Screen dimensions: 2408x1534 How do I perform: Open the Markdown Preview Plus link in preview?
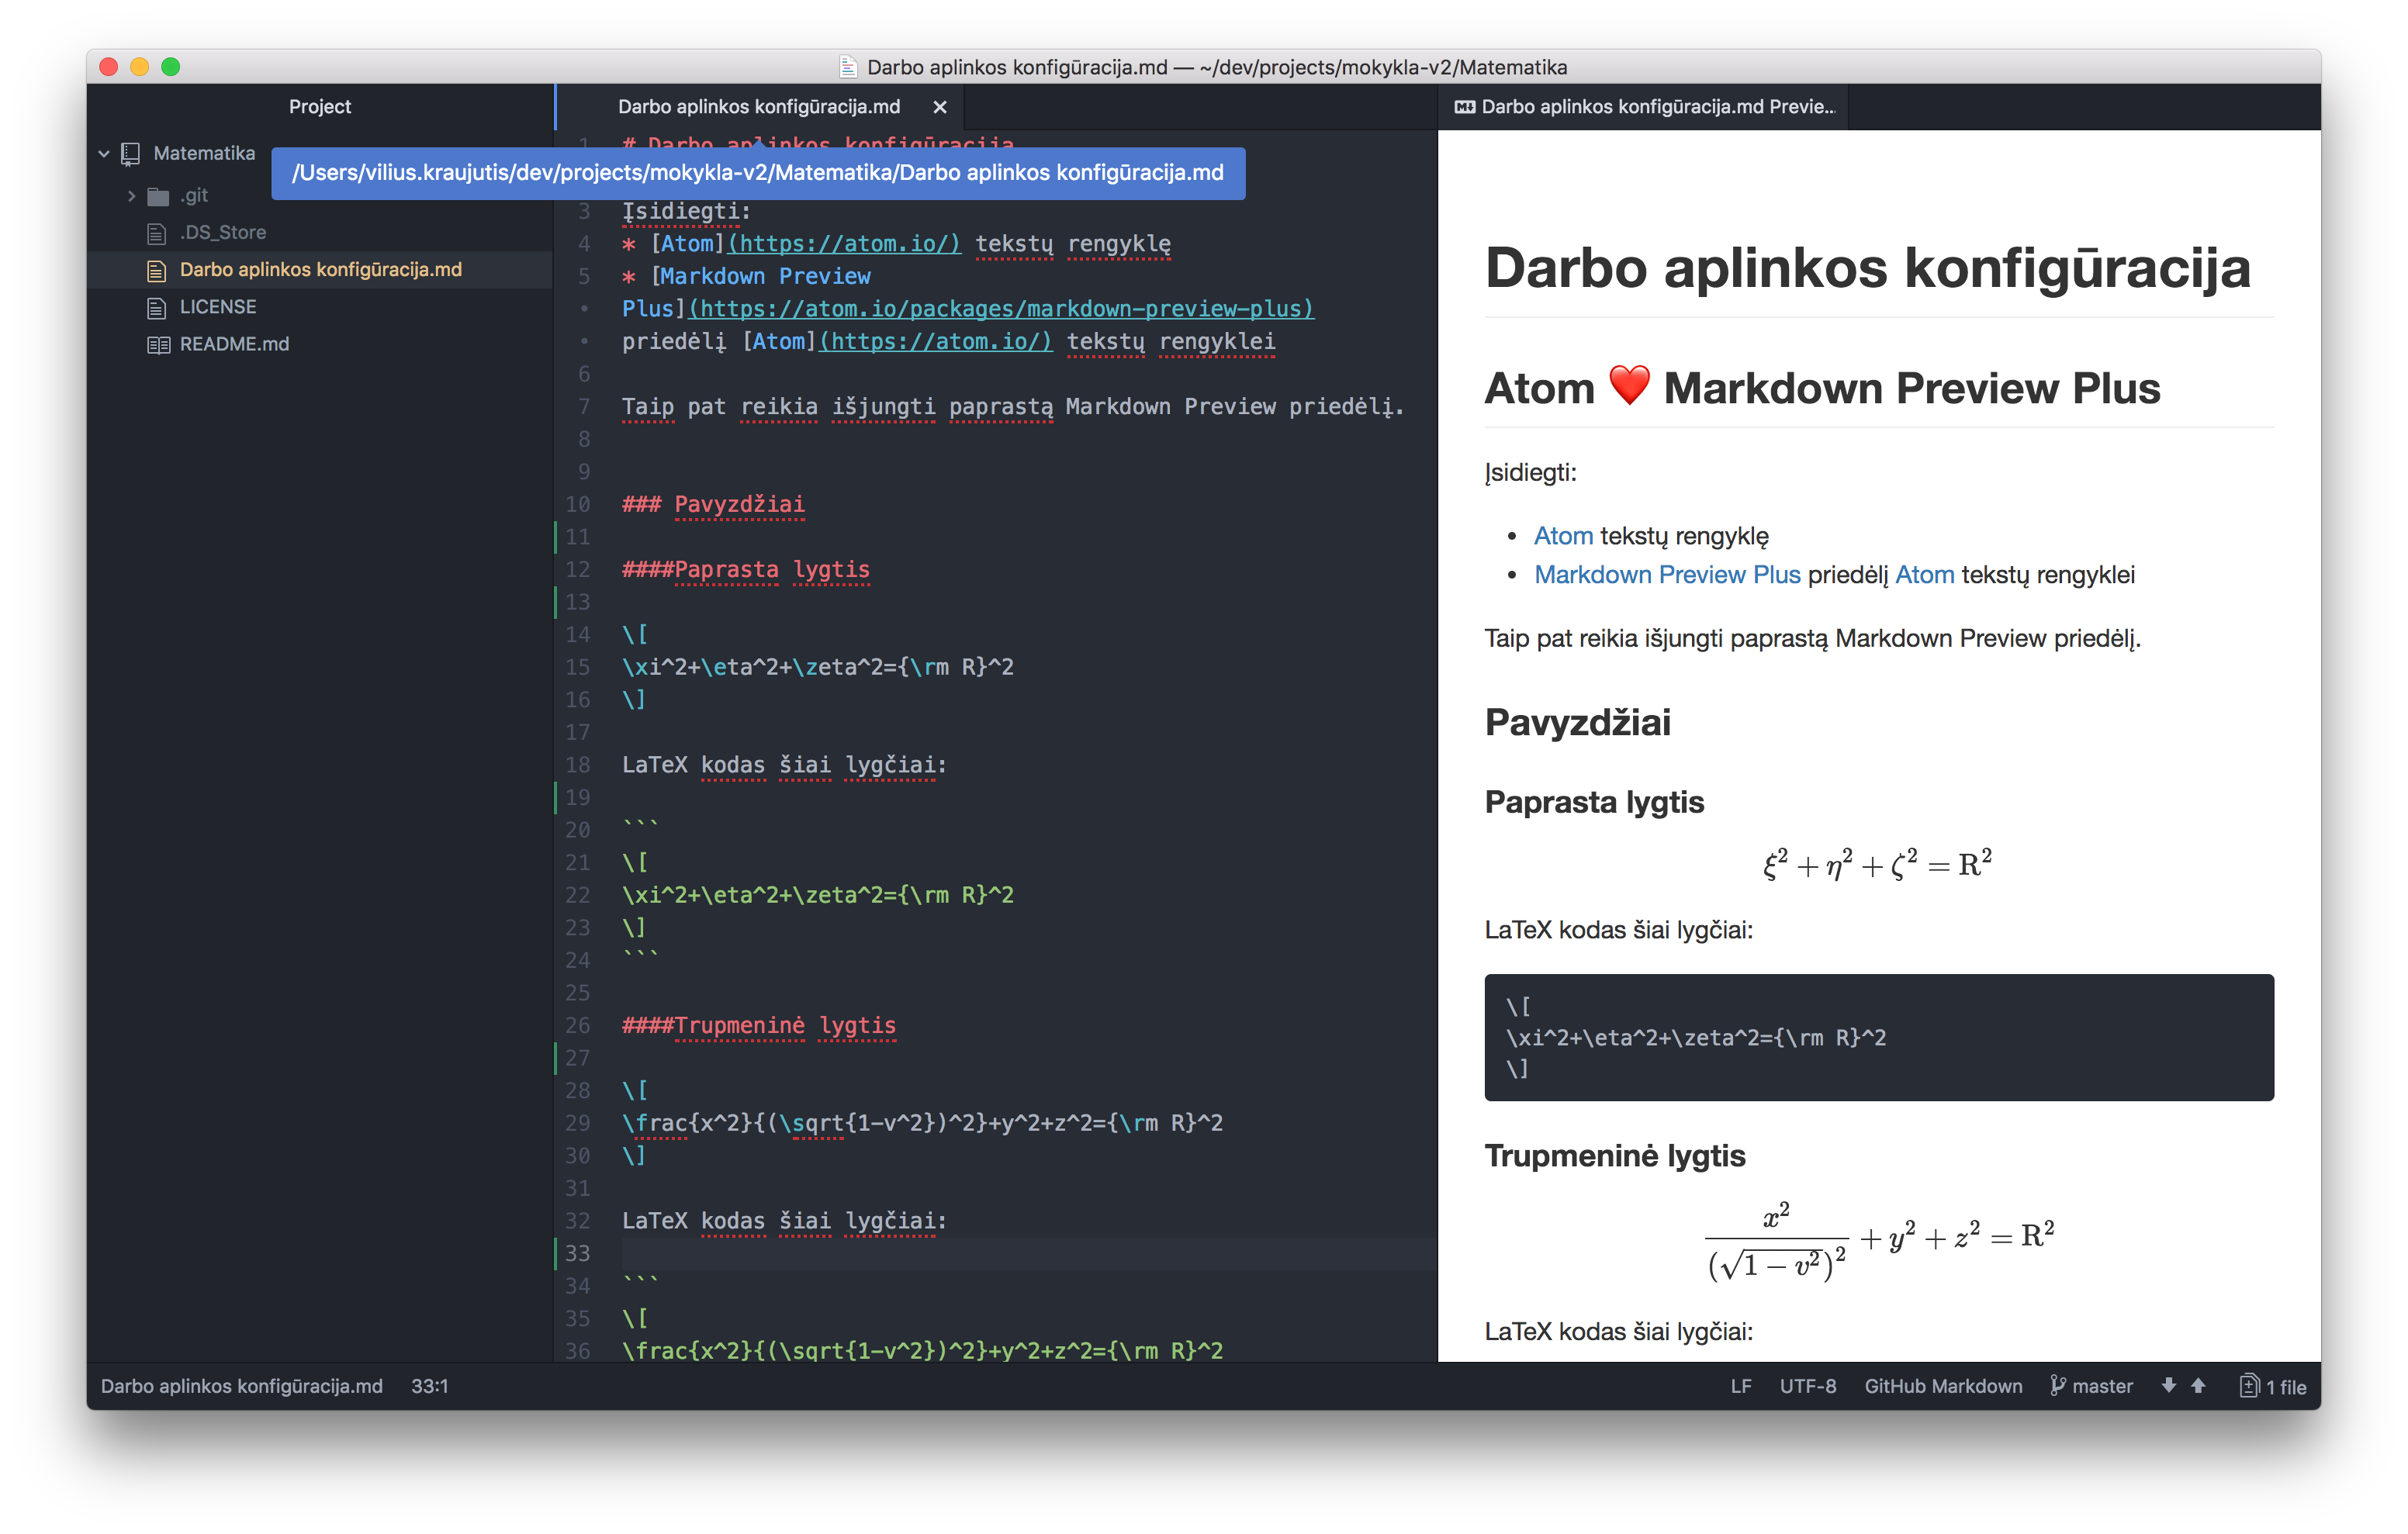(x=1667, y=575)
